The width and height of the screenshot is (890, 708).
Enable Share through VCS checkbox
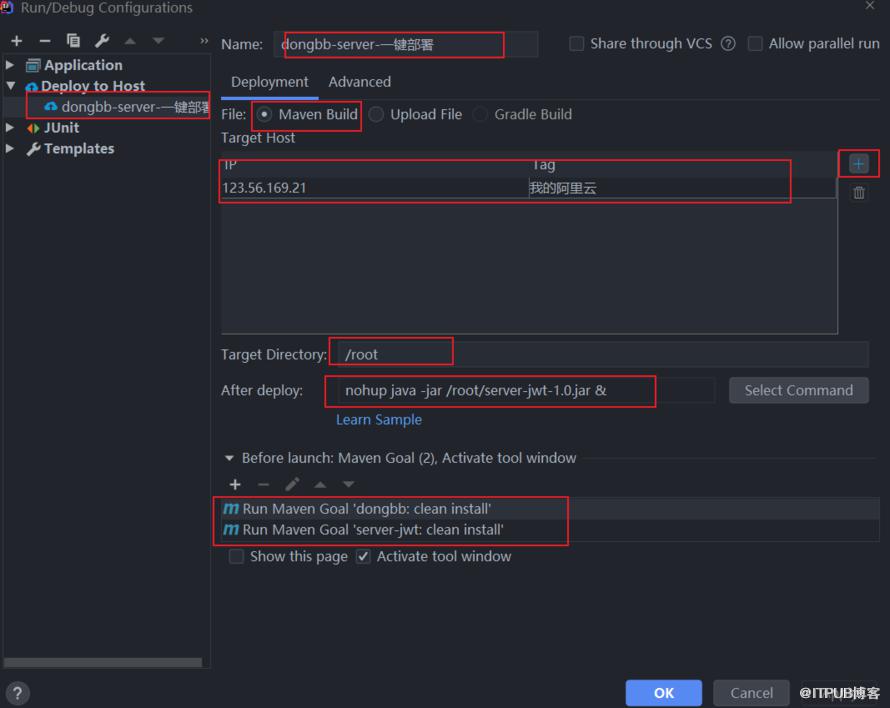576,44
